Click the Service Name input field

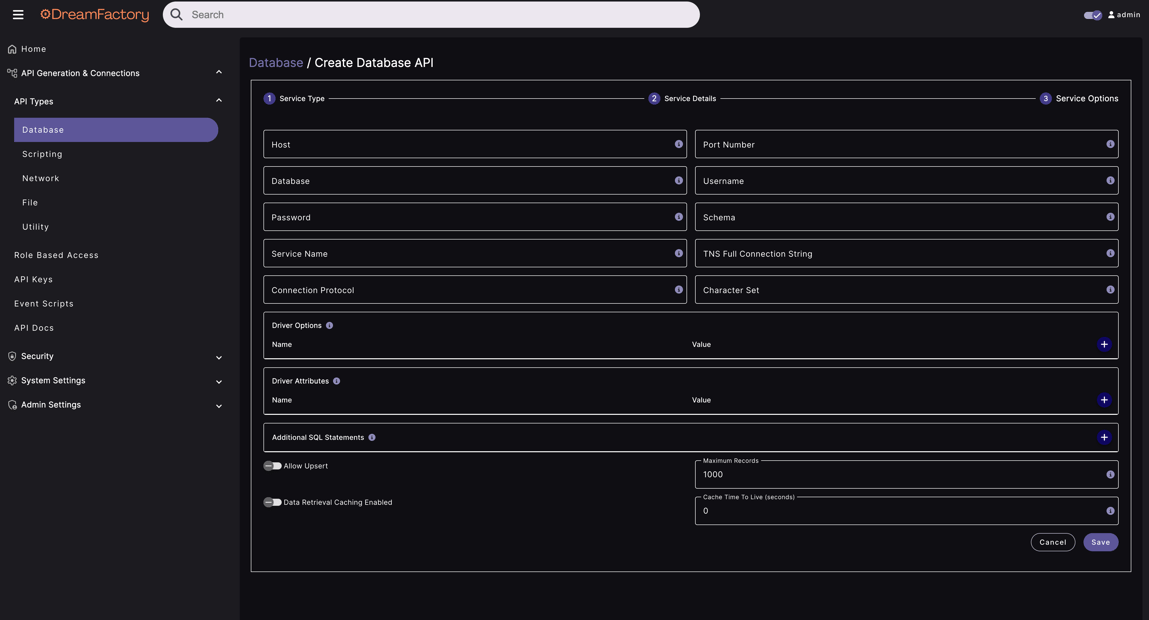click(465, 254)
